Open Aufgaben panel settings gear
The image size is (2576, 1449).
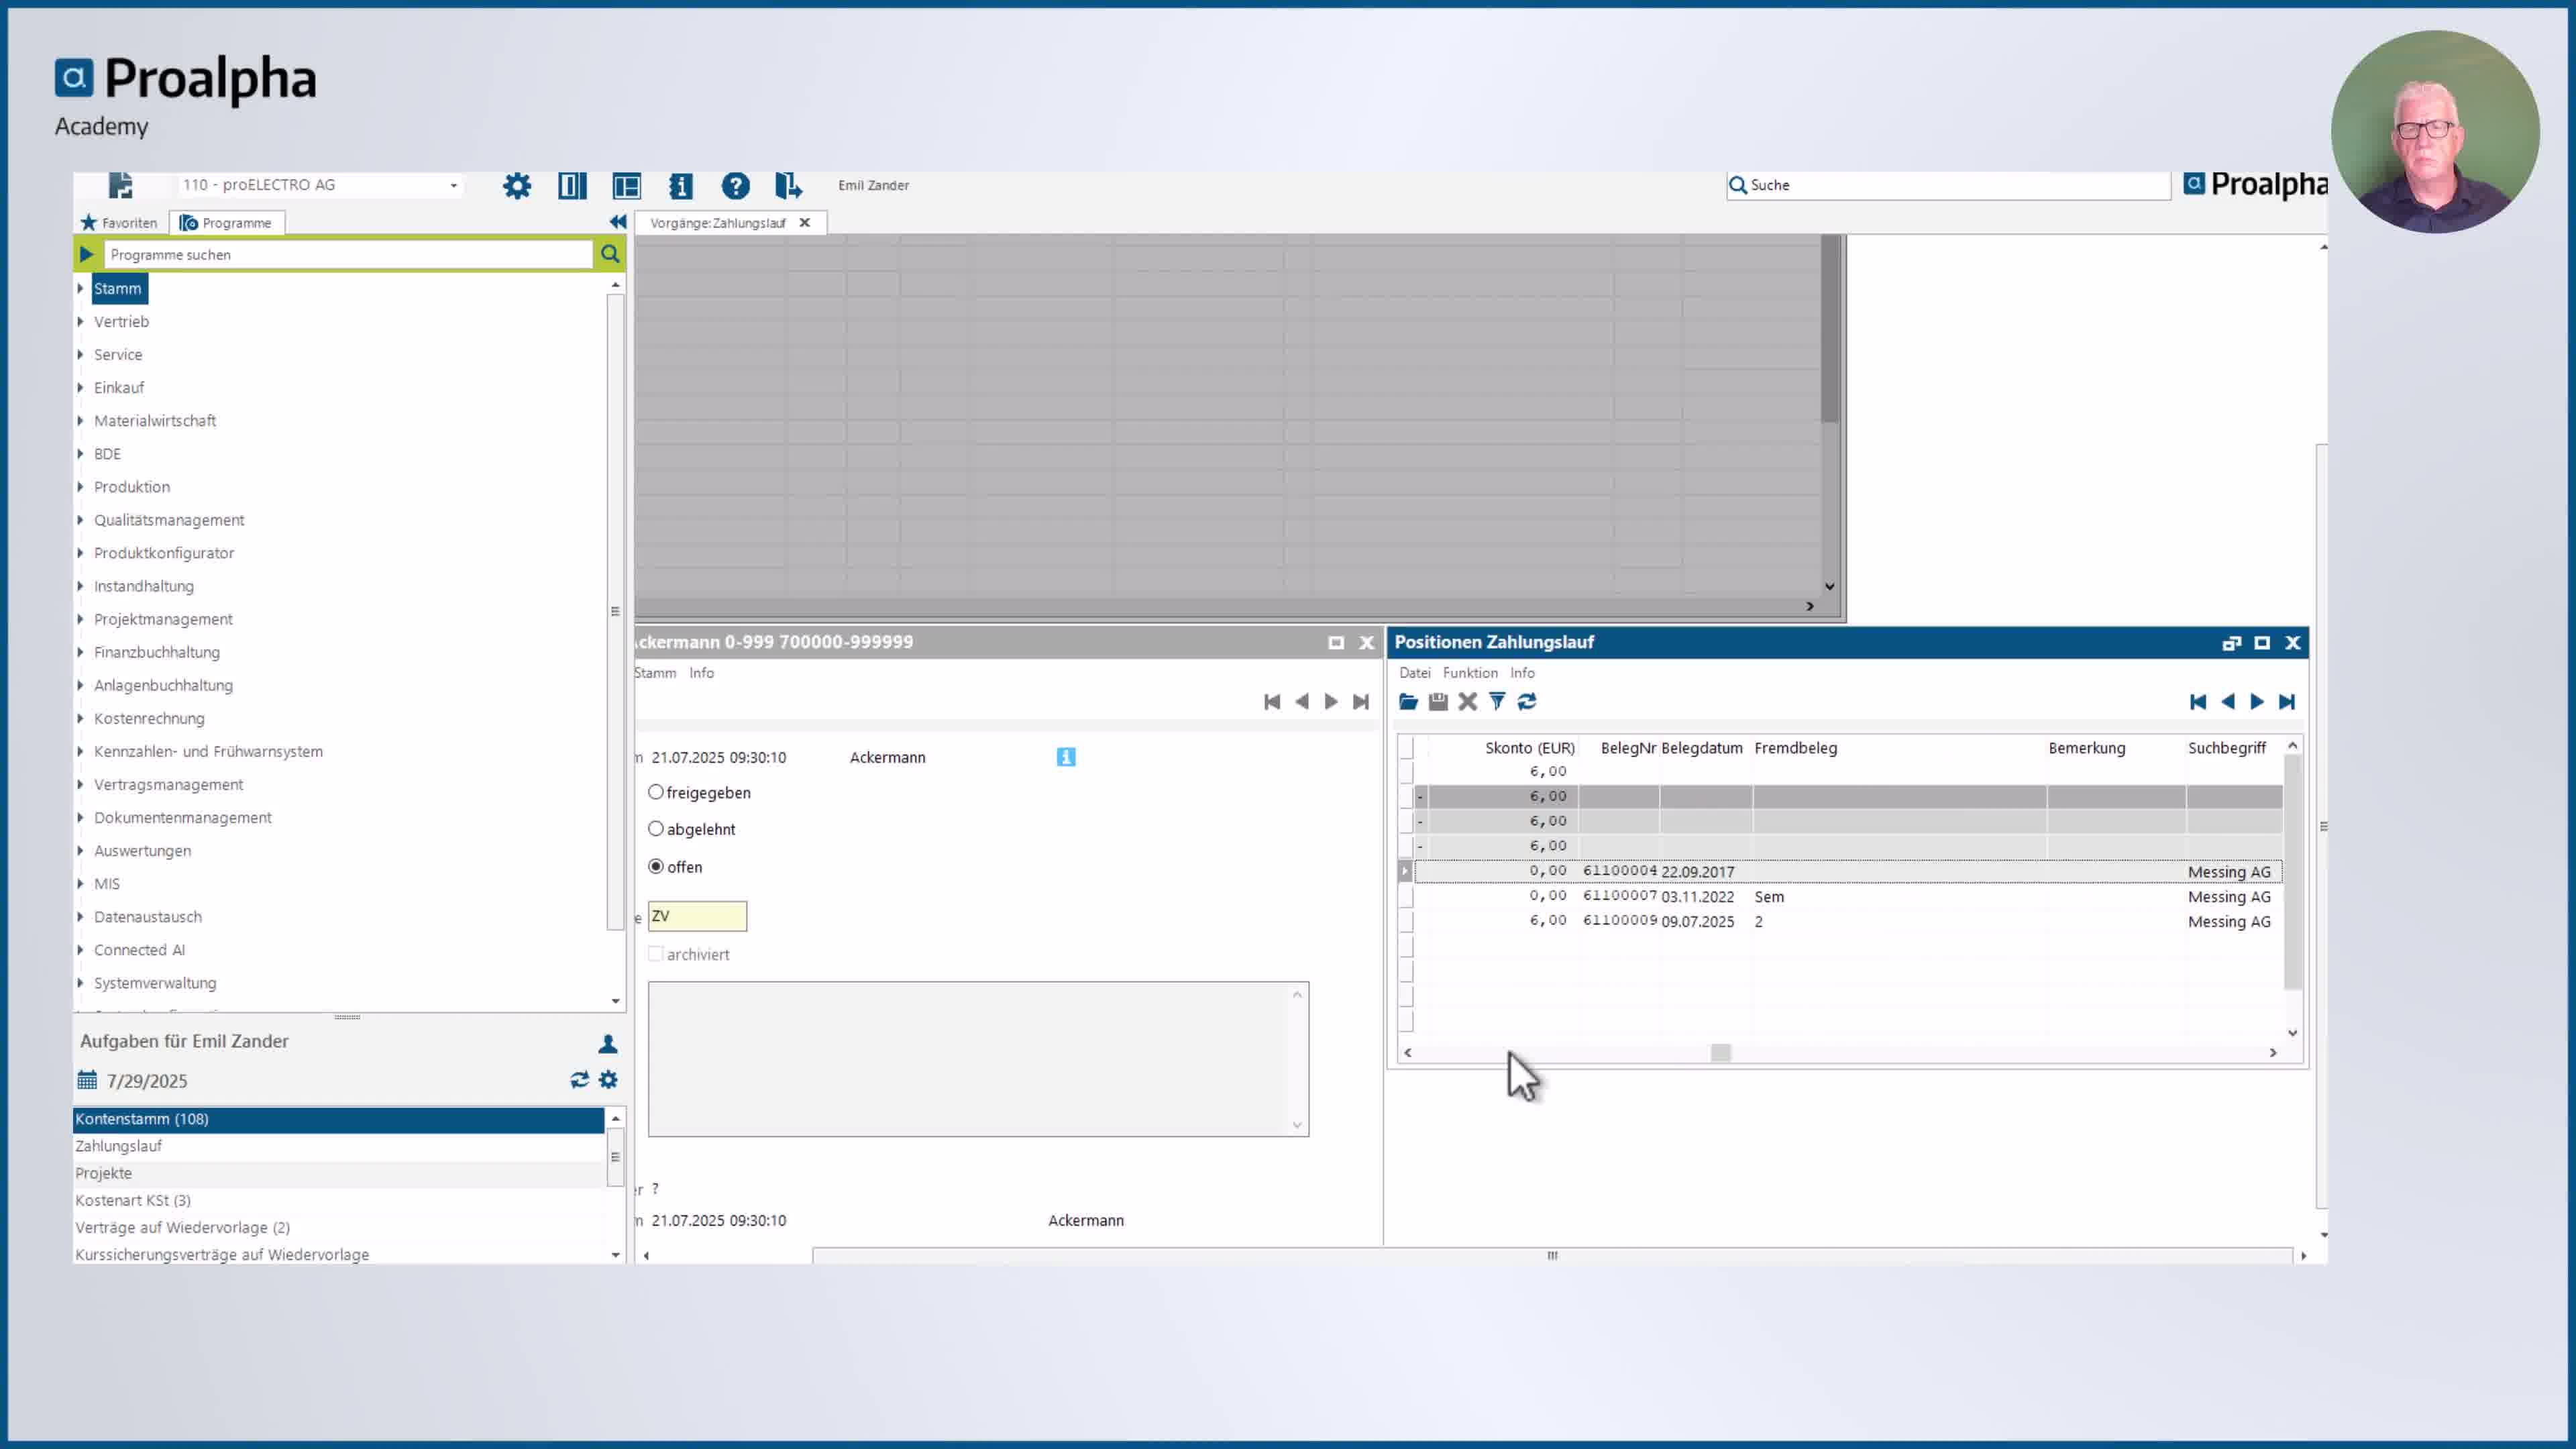coord(608,1080)
